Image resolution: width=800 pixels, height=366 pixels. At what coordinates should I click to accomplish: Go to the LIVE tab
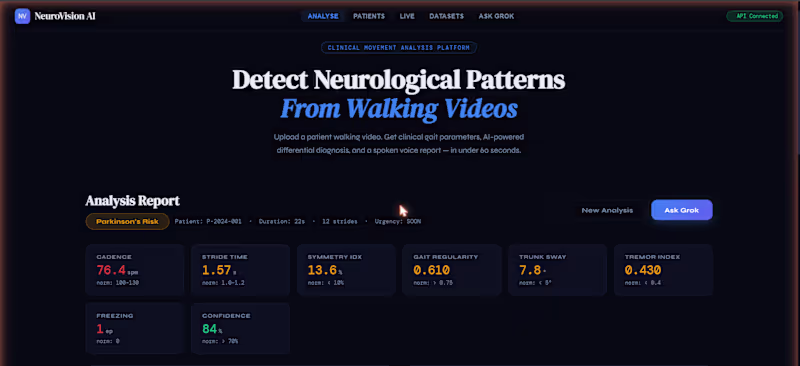coord(407,16)
